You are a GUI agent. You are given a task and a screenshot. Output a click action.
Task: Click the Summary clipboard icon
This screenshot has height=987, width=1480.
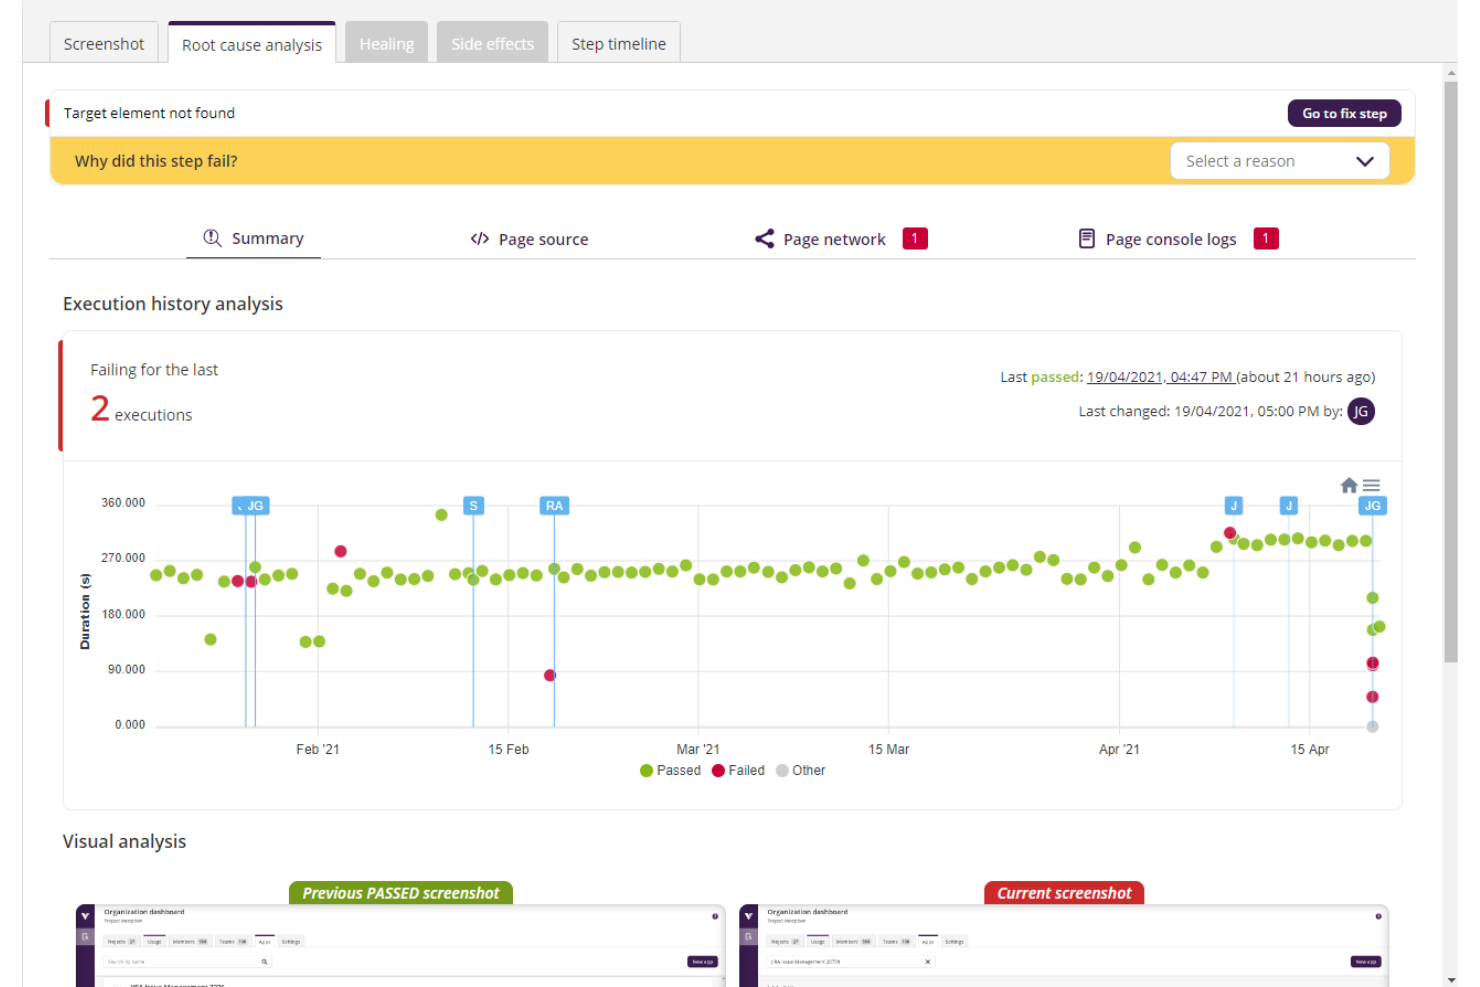(211, 238)
